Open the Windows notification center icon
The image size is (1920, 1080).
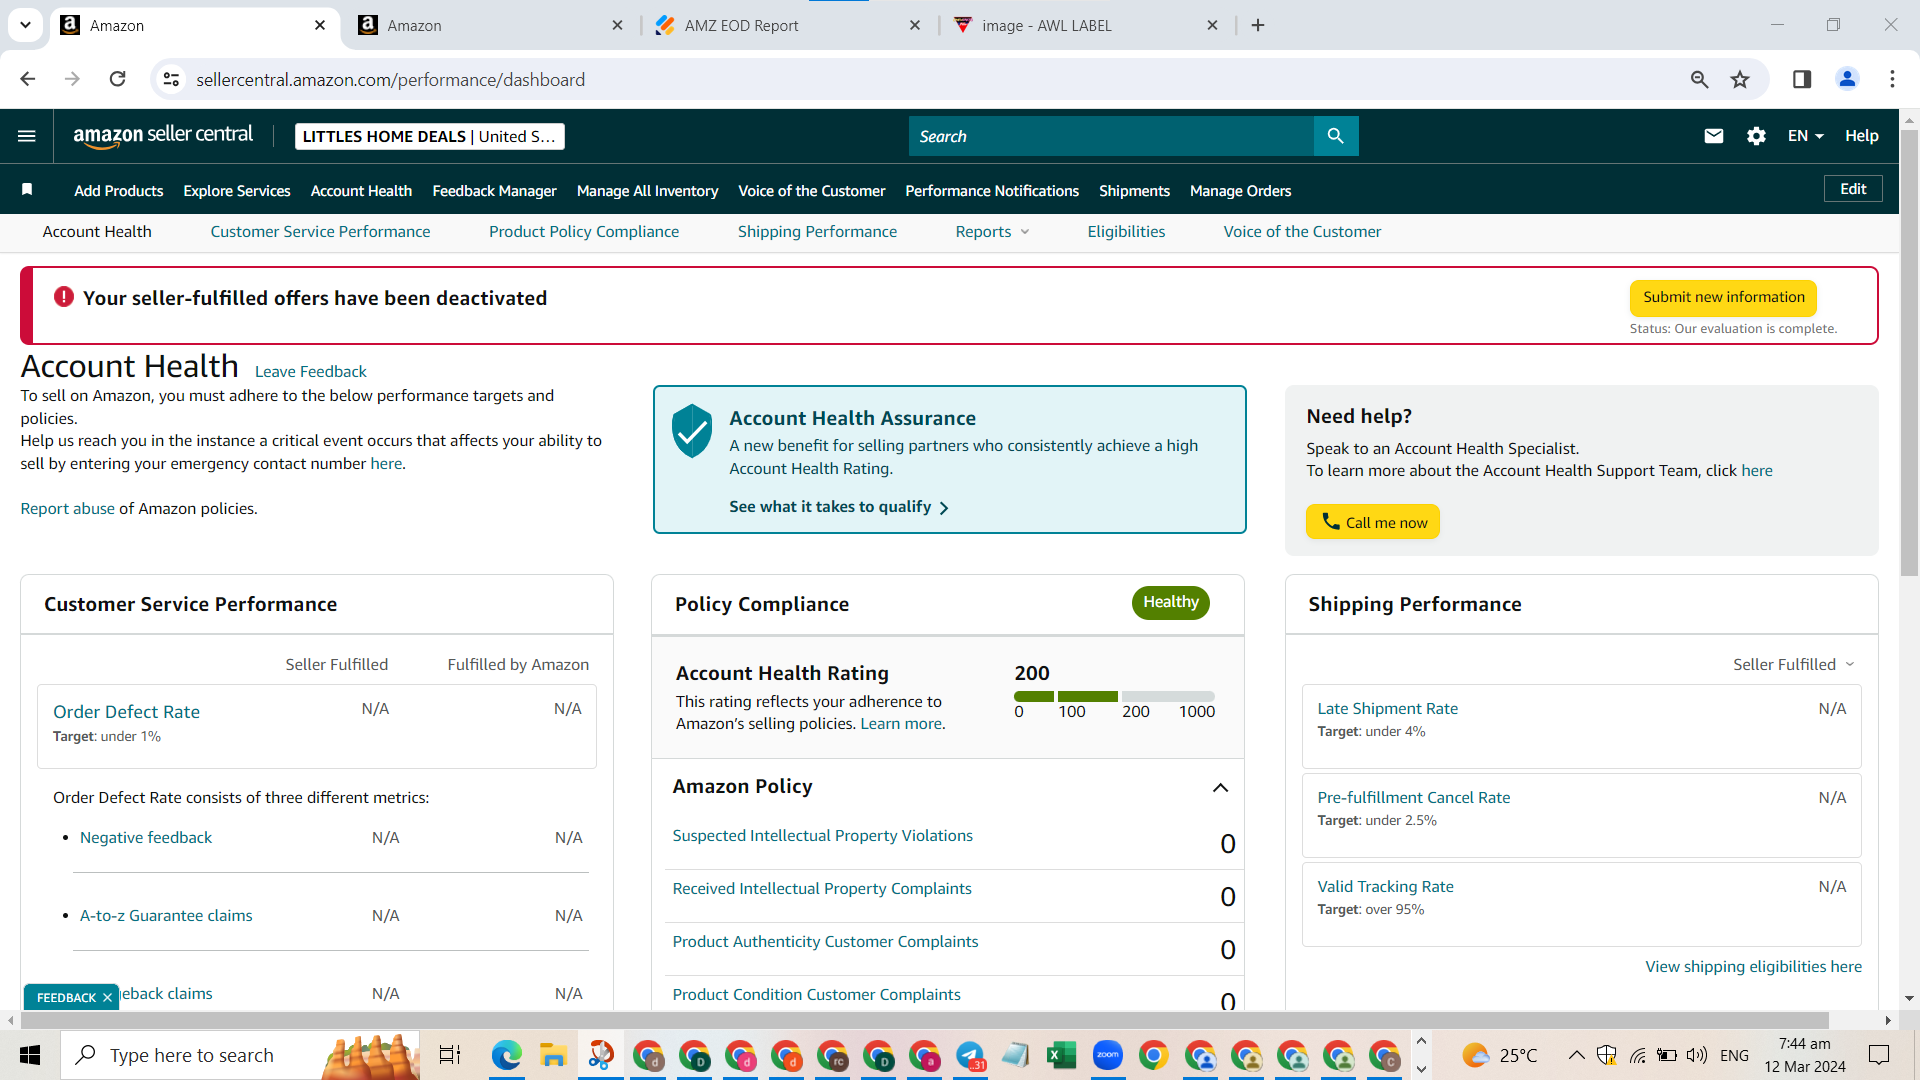(1879, 1055)
